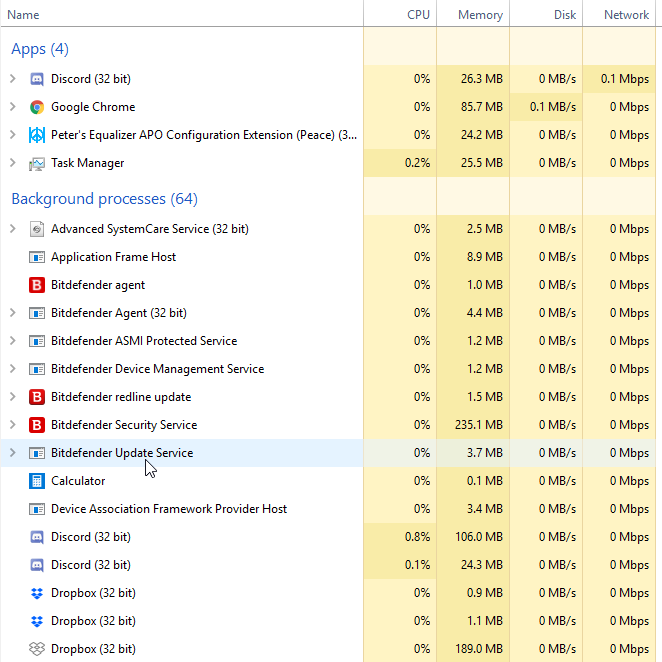Click the 106.0 MB memory value
The image size is (662, 662).
479,537
